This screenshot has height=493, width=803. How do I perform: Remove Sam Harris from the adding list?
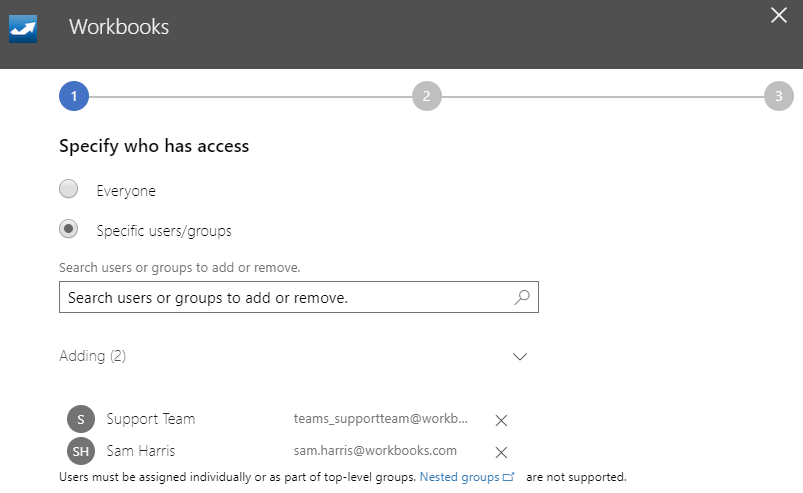(501, 452)
